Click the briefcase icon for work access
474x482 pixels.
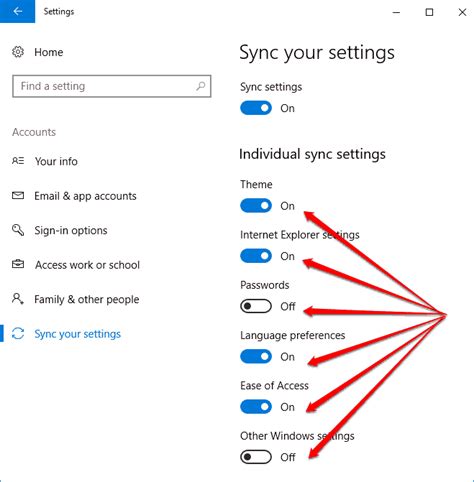point(18,264)
